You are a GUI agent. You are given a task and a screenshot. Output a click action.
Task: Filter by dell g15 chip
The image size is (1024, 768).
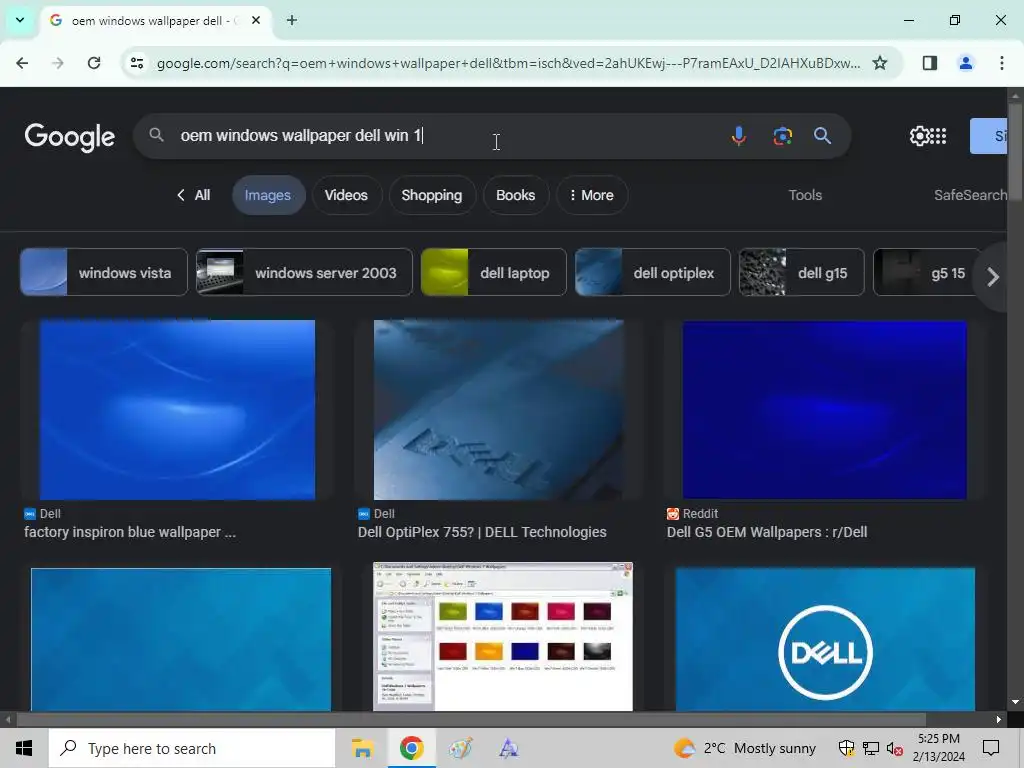[x=801, y=272]
